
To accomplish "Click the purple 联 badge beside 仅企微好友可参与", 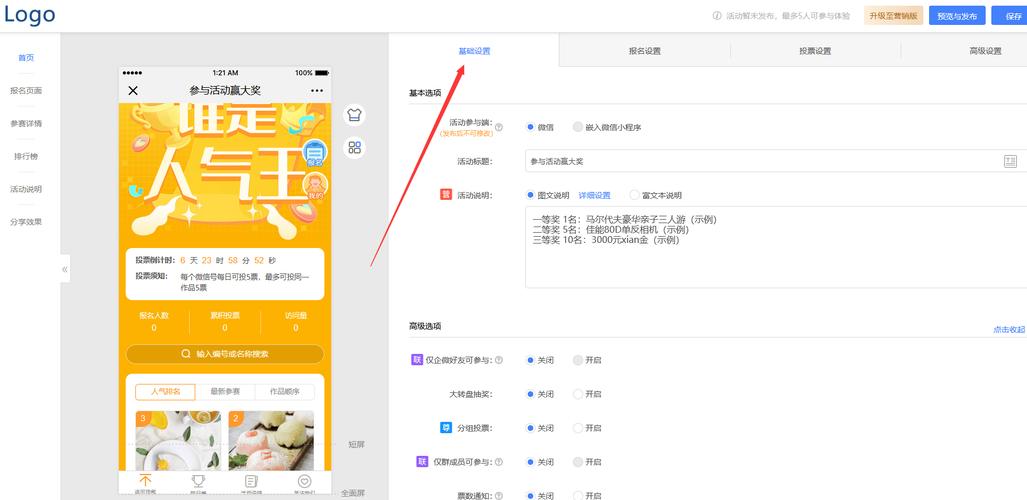I will [417, 360].
